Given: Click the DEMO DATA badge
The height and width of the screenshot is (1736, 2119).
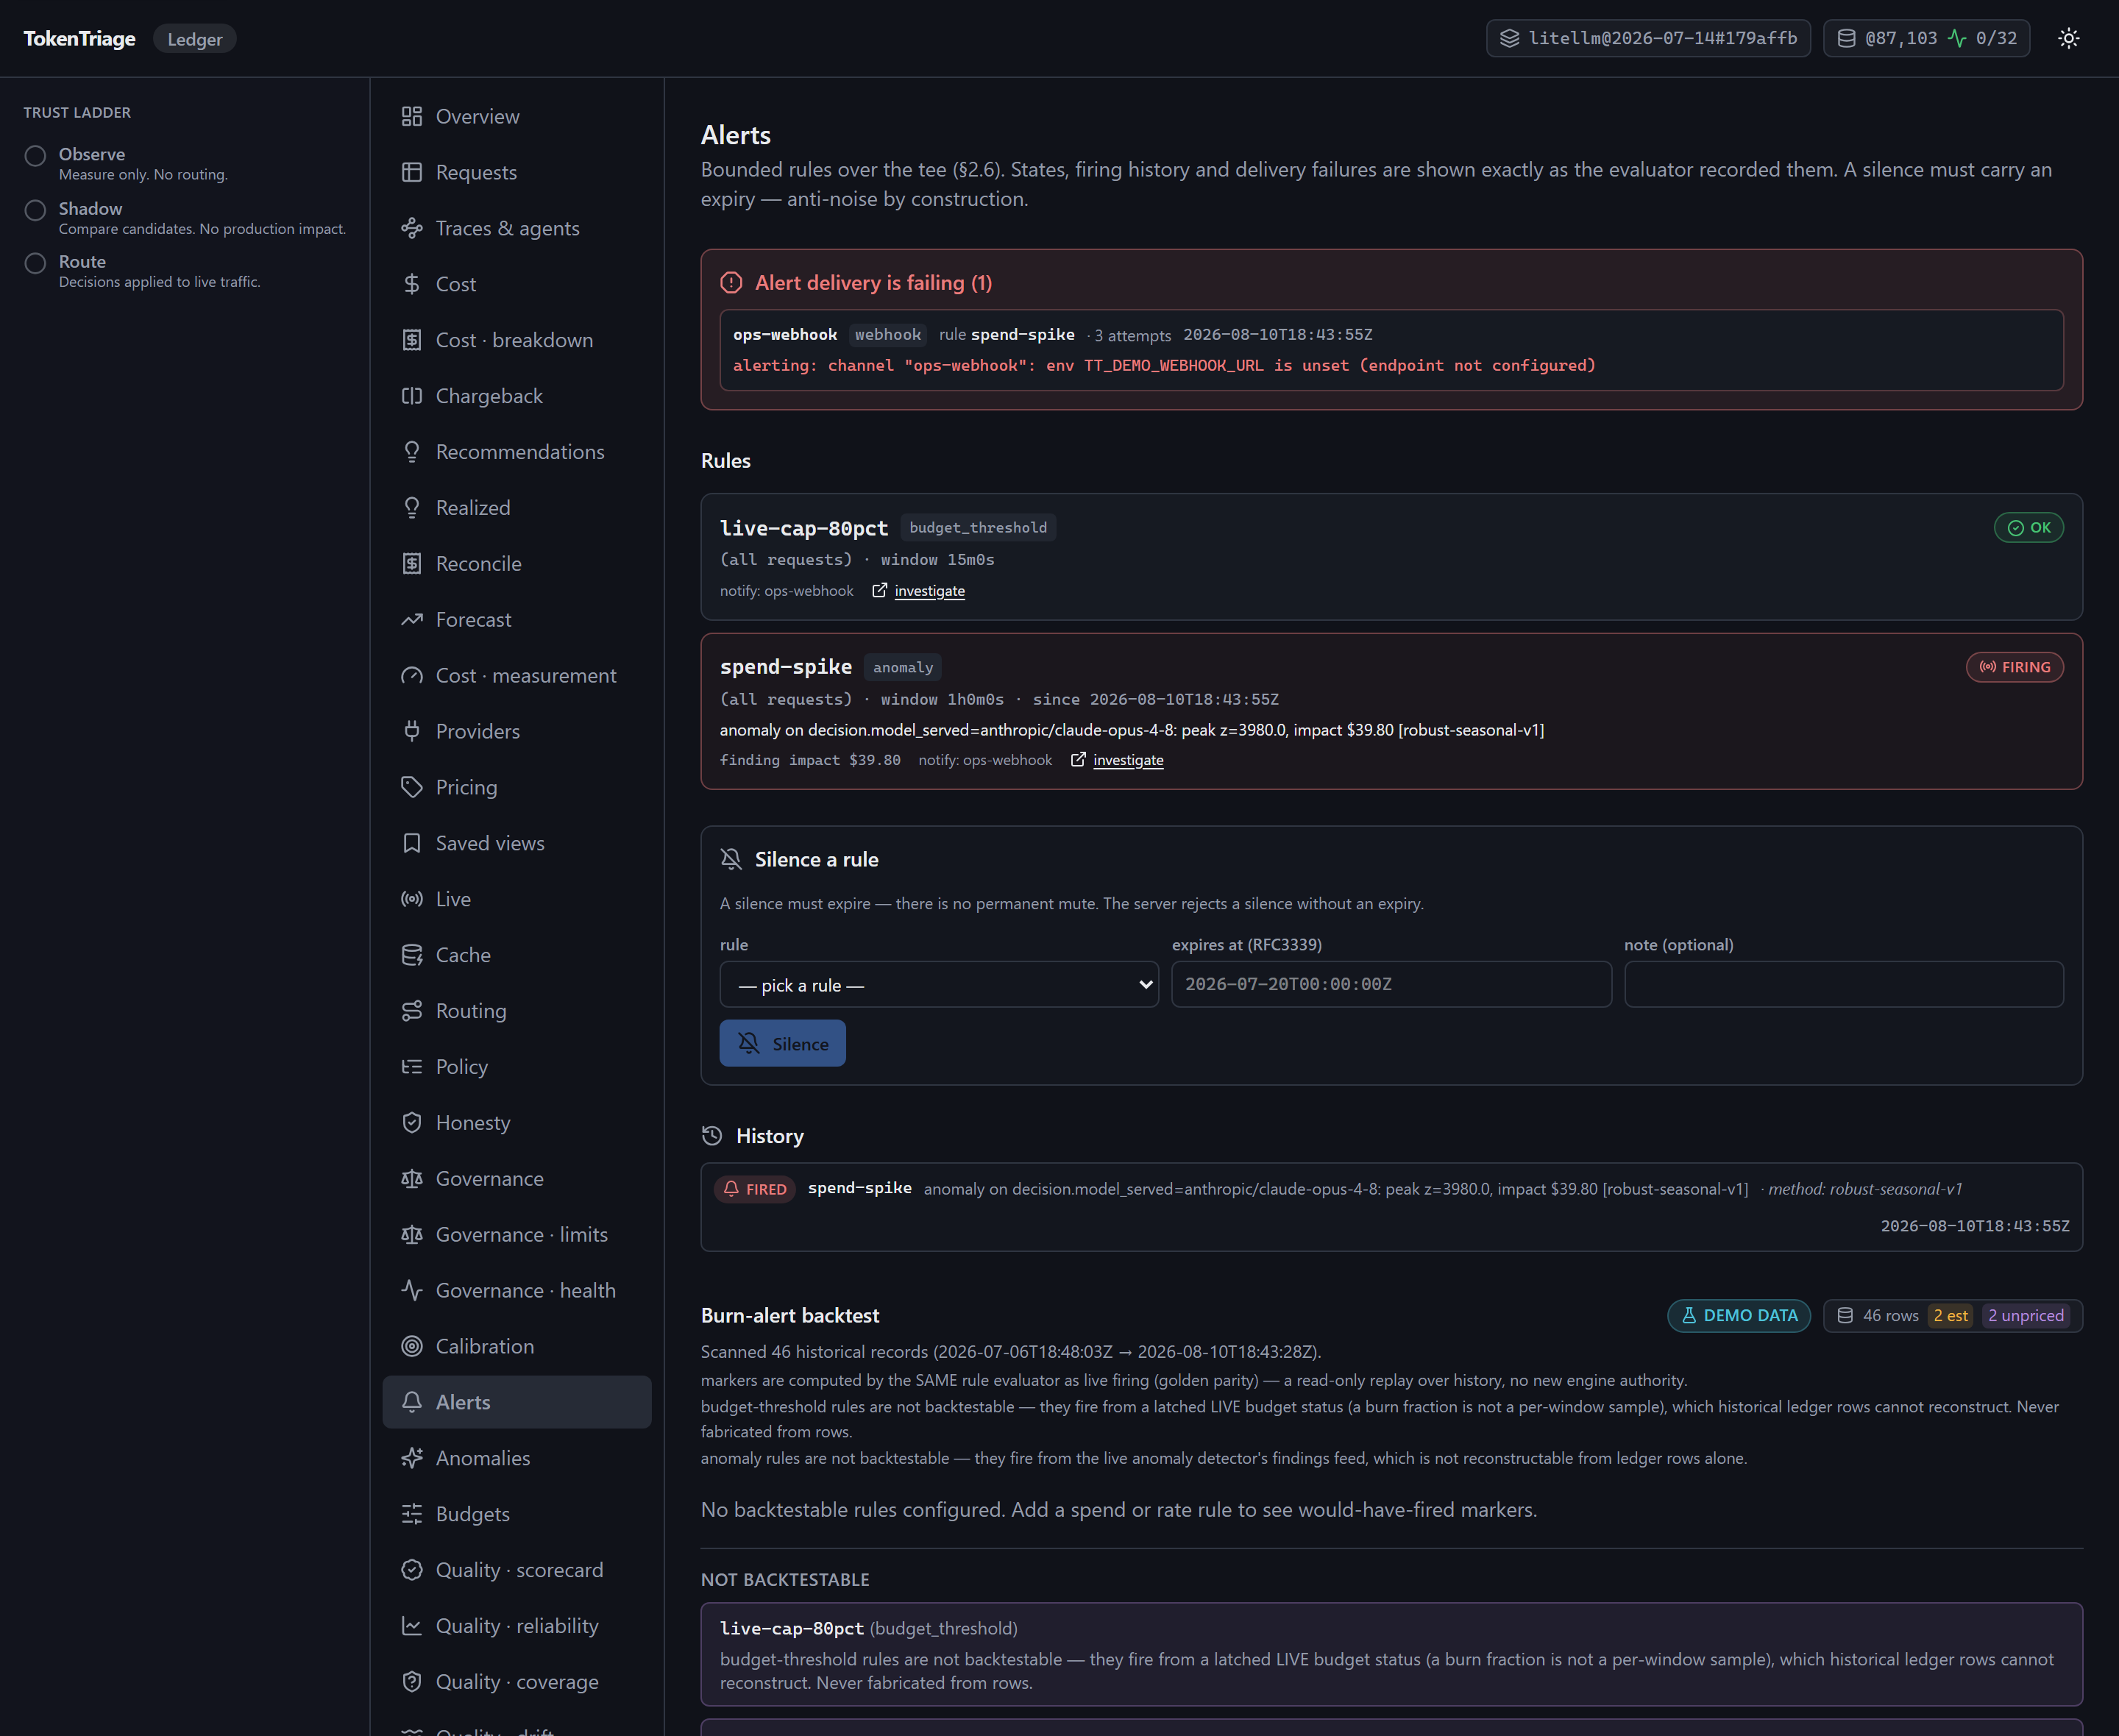Looking at the screenshot, I should (1739, 1316).
